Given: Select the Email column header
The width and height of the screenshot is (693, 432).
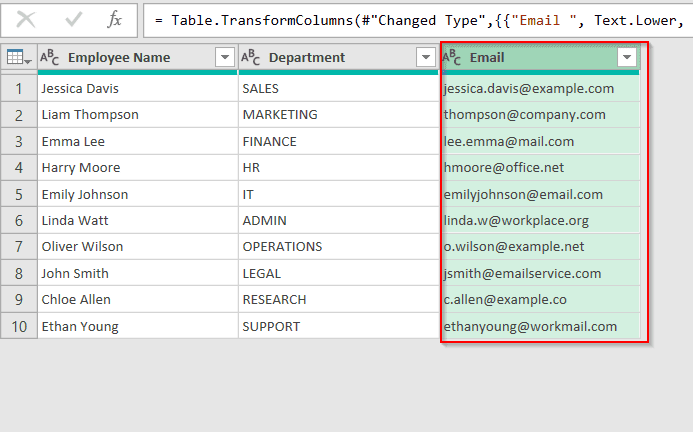Looking at the screenshot, I should tap(540, 57).
